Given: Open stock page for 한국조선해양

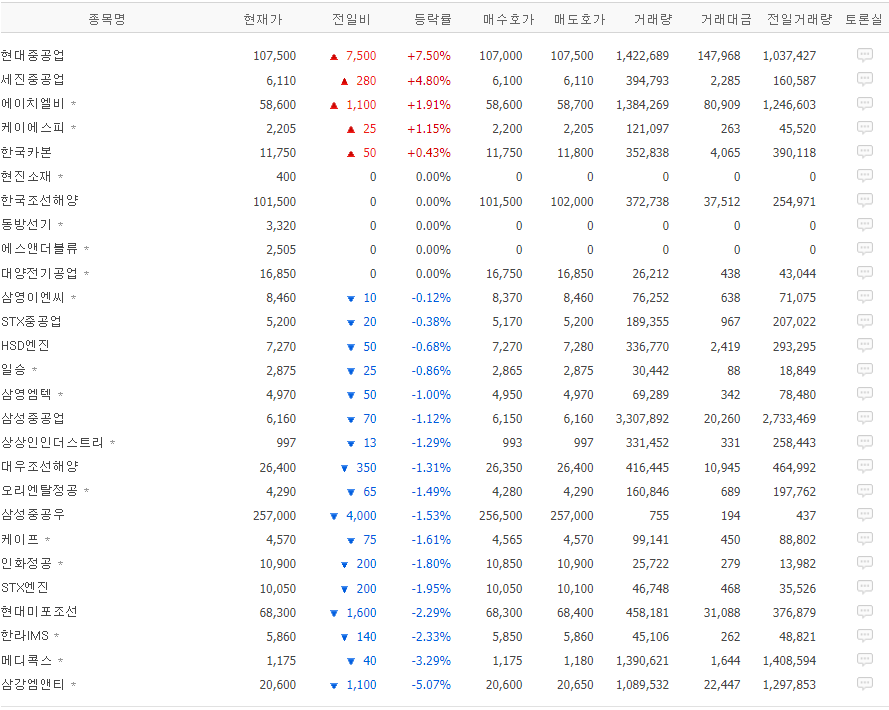Looking at the screenshot, I should 39,201.
